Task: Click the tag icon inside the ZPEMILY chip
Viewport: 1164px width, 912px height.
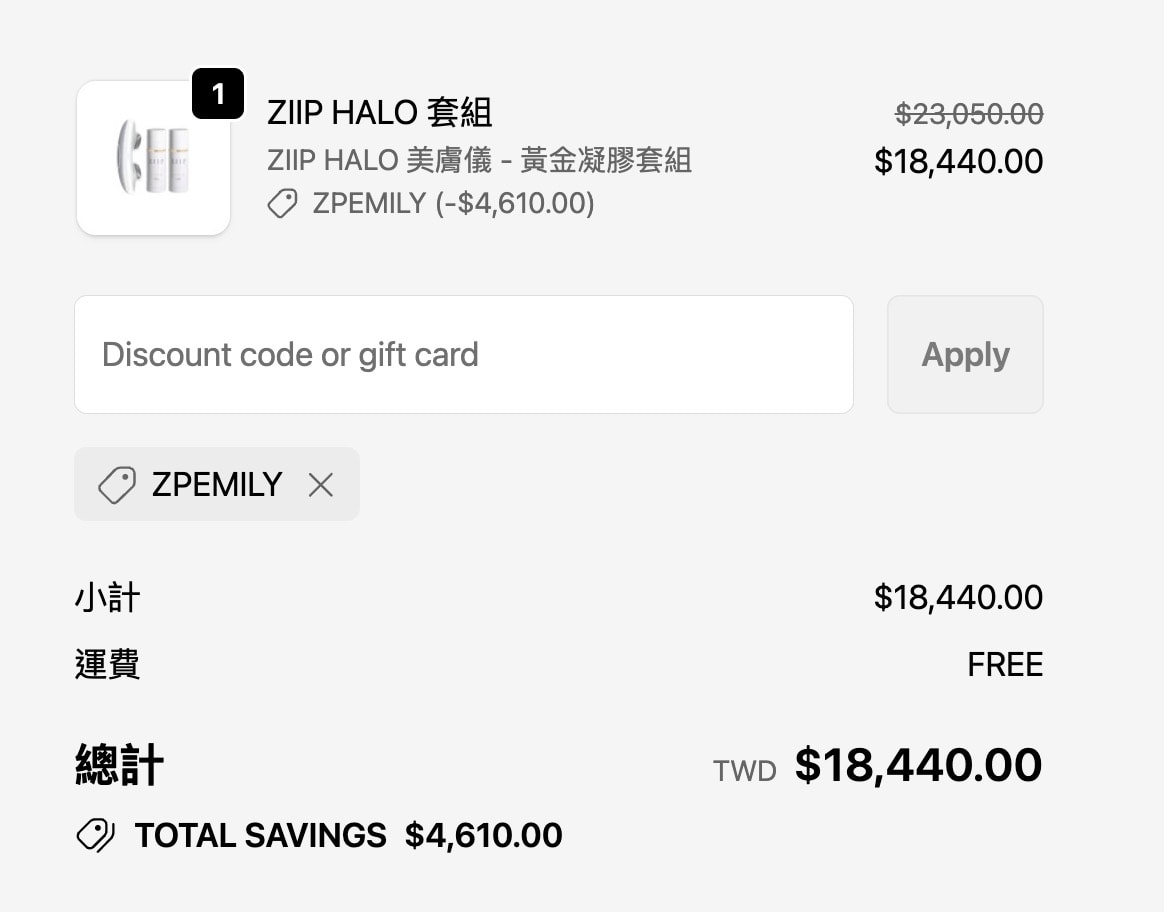Action: click(117, 484)
